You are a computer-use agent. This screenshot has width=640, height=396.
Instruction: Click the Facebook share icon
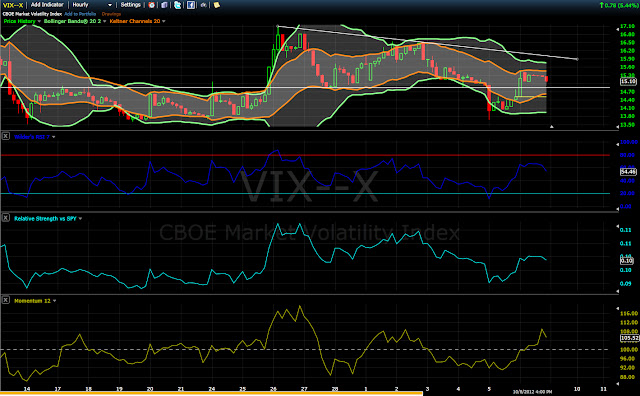[x=191, y=5]
